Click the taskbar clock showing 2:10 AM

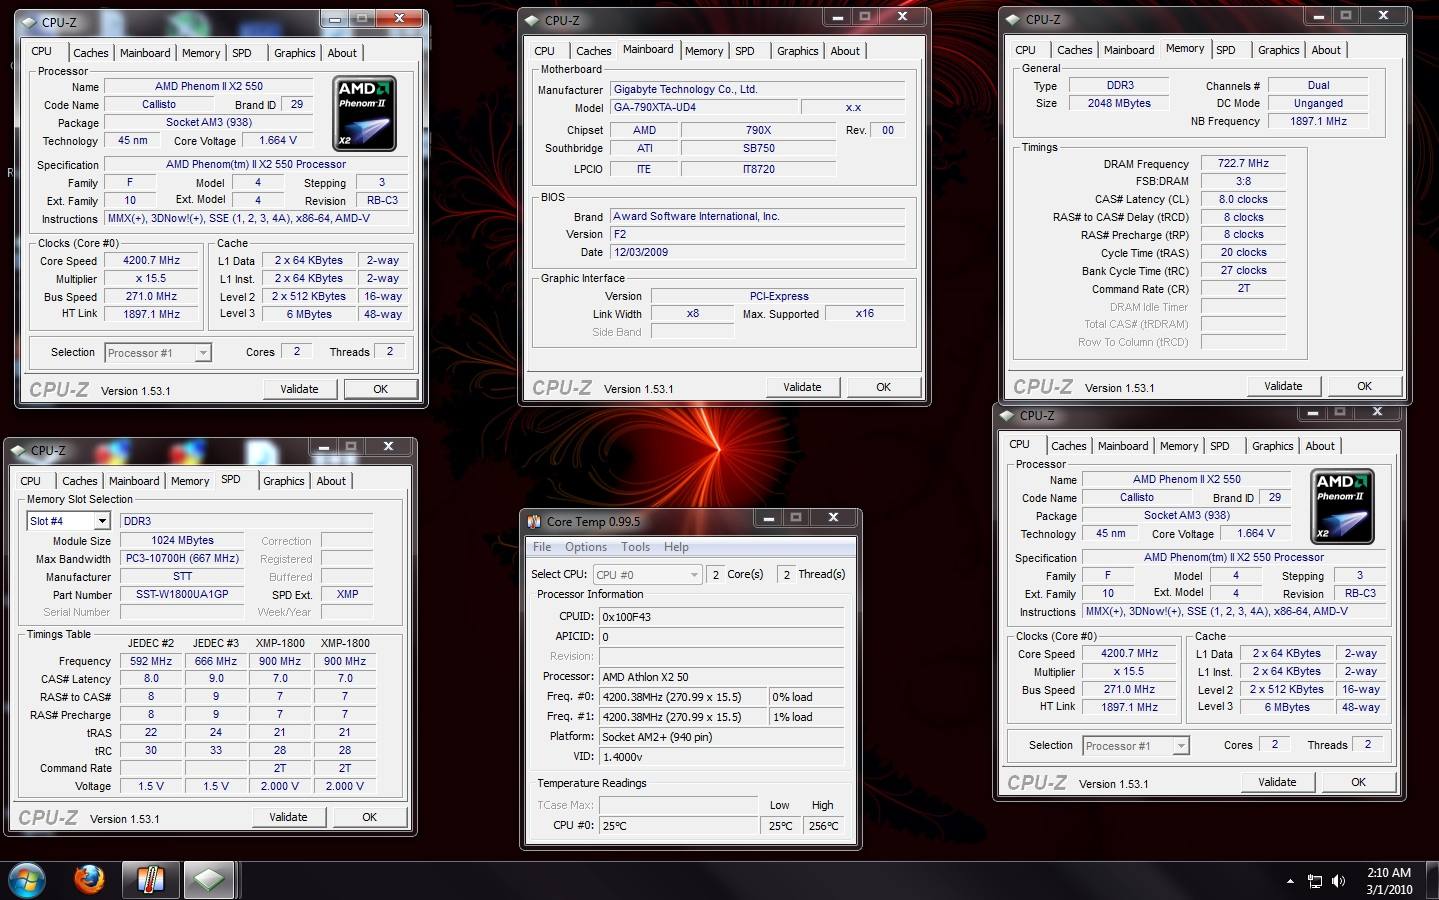click(x=1388, y=881)
